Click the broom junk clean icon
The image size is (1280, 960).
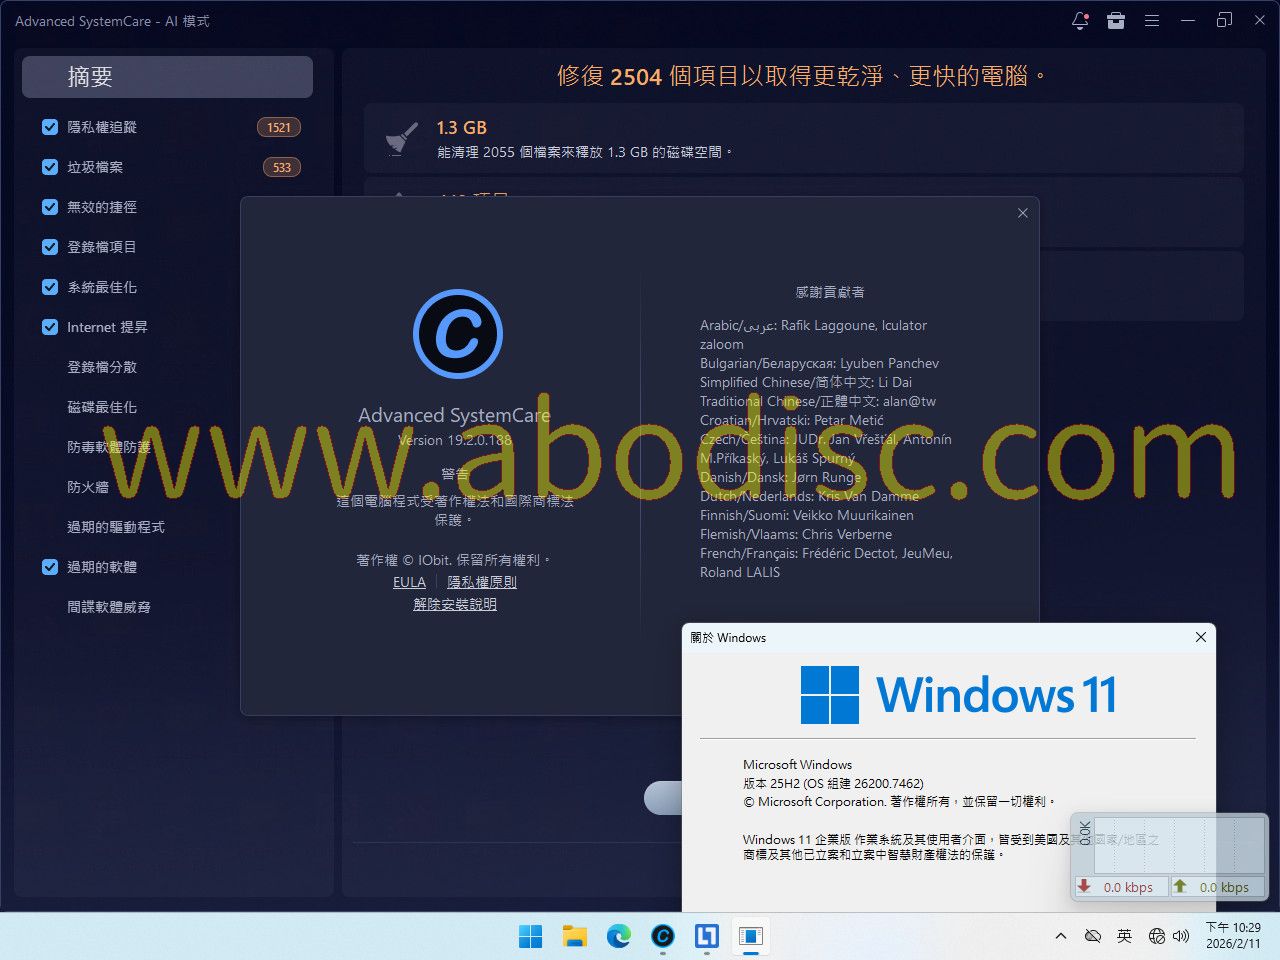pos(402,138)
